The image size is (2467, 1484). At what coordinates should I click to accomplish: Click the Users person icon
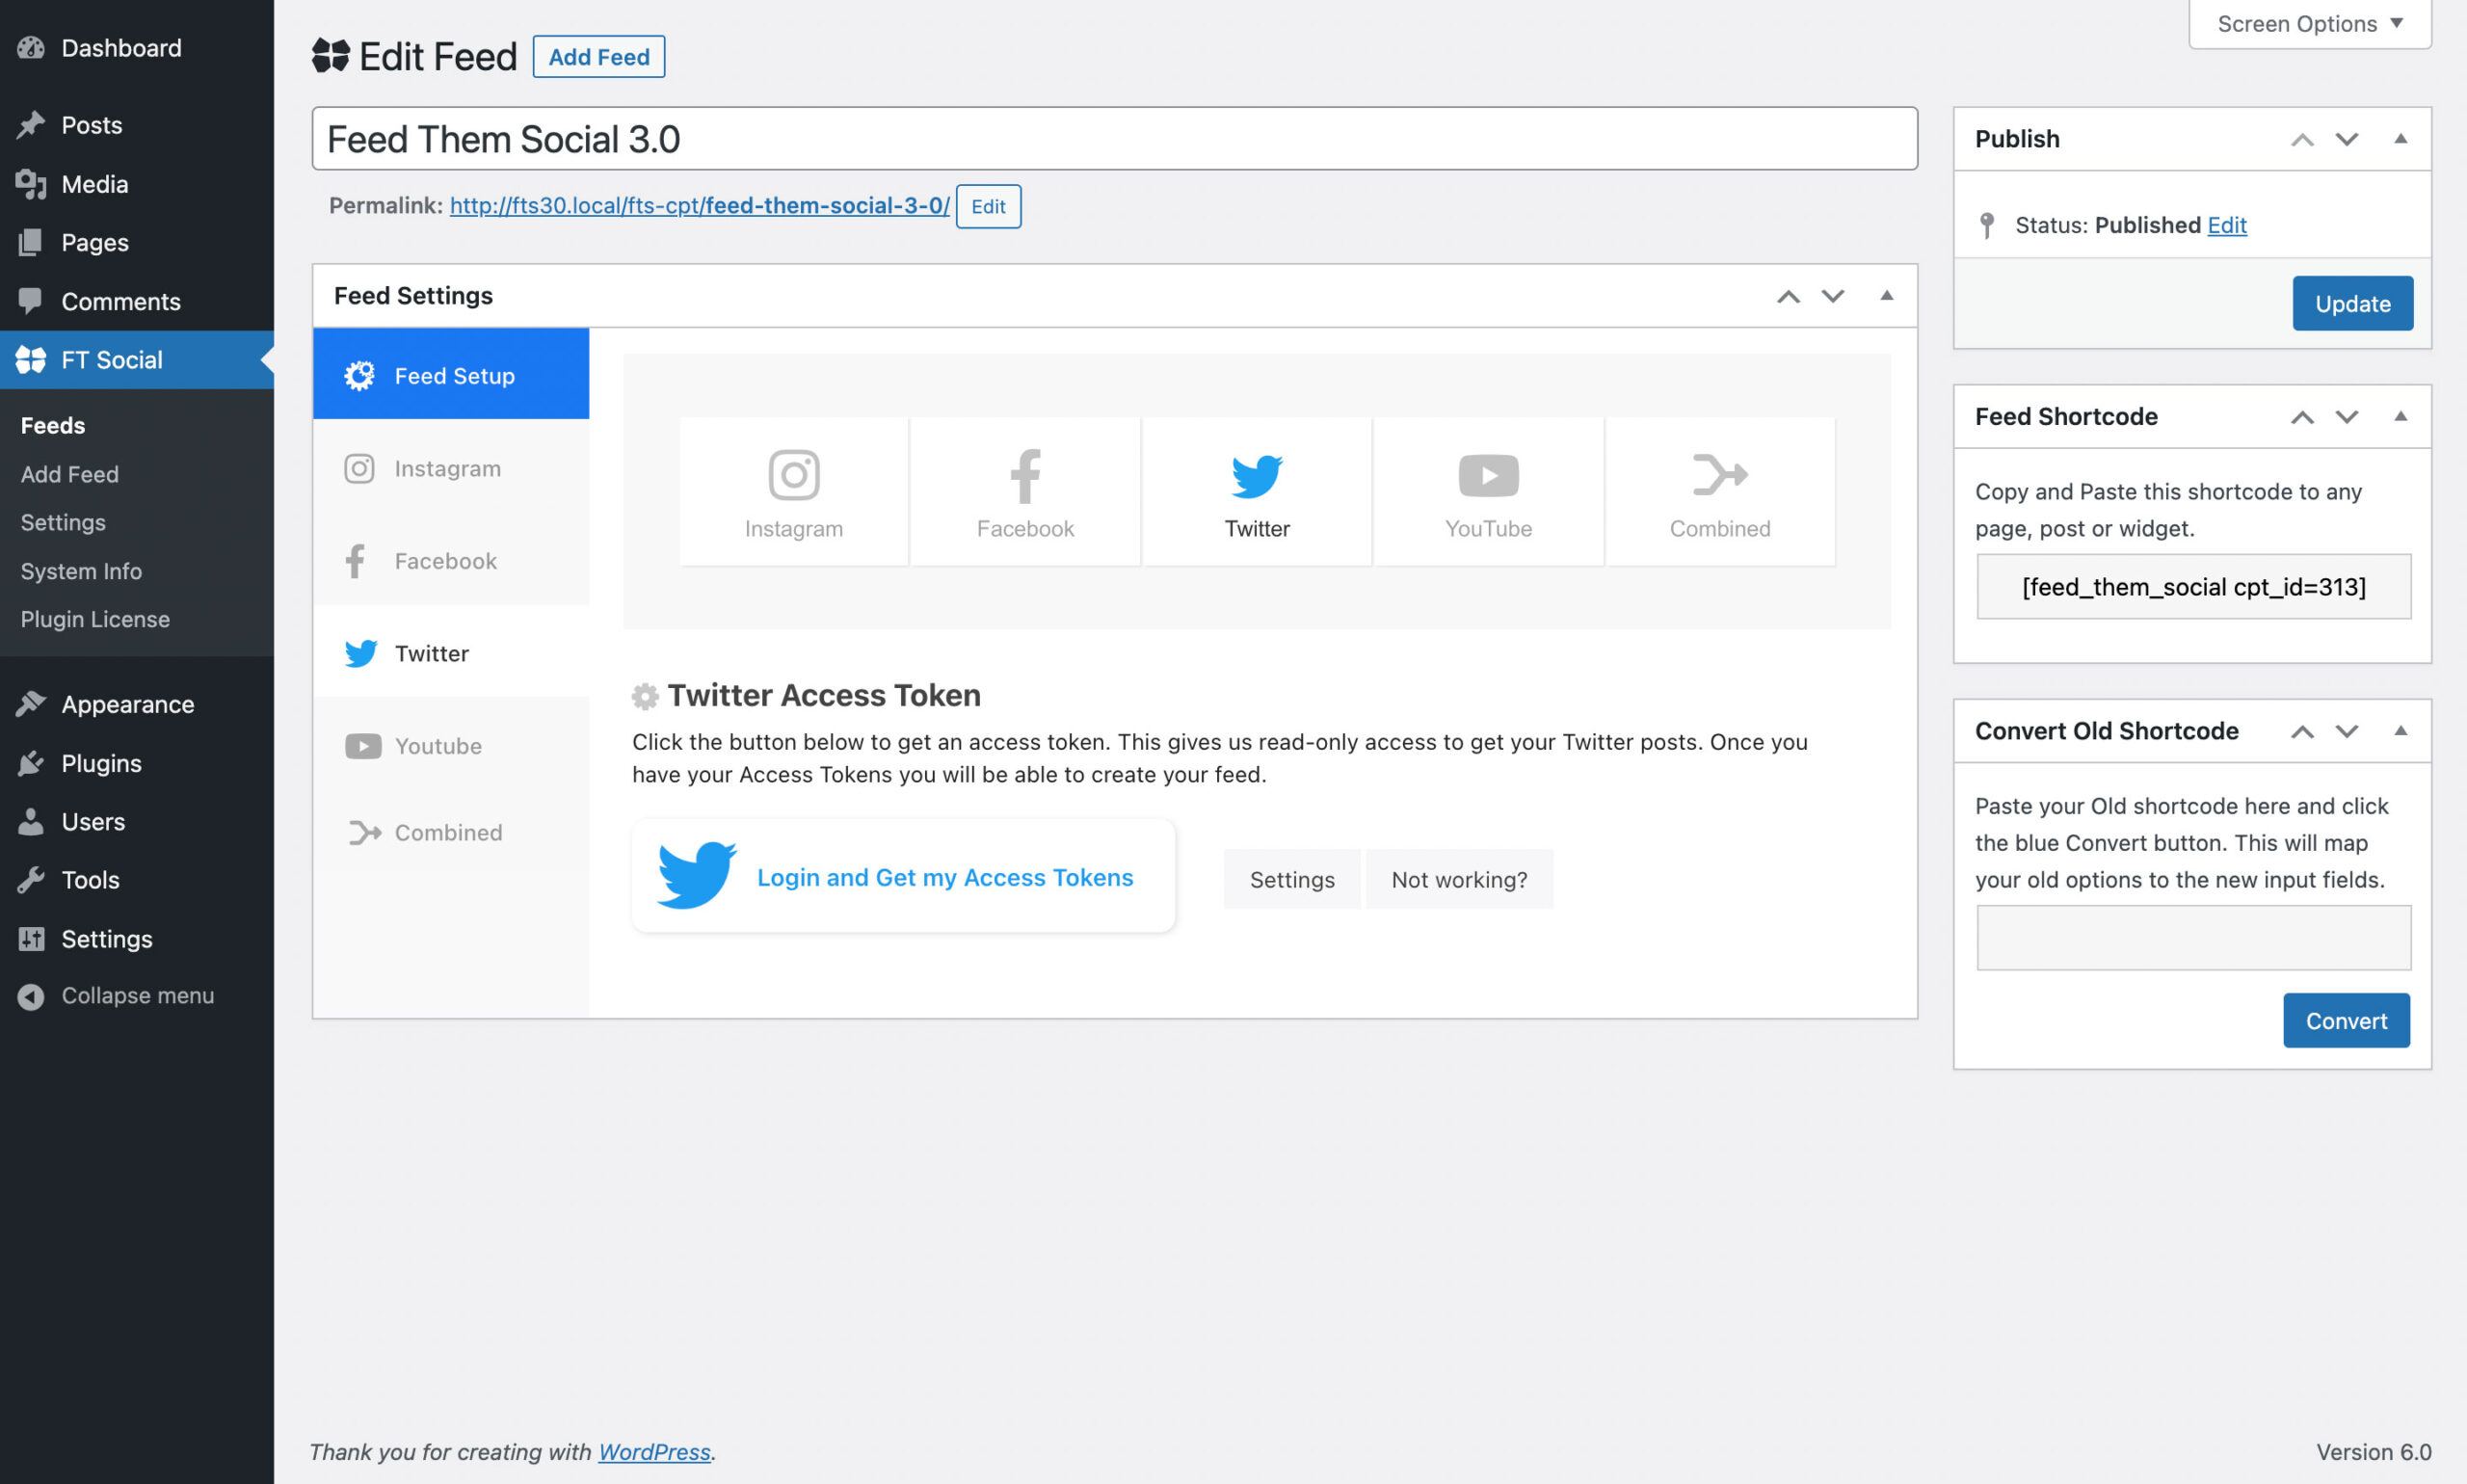31,821
